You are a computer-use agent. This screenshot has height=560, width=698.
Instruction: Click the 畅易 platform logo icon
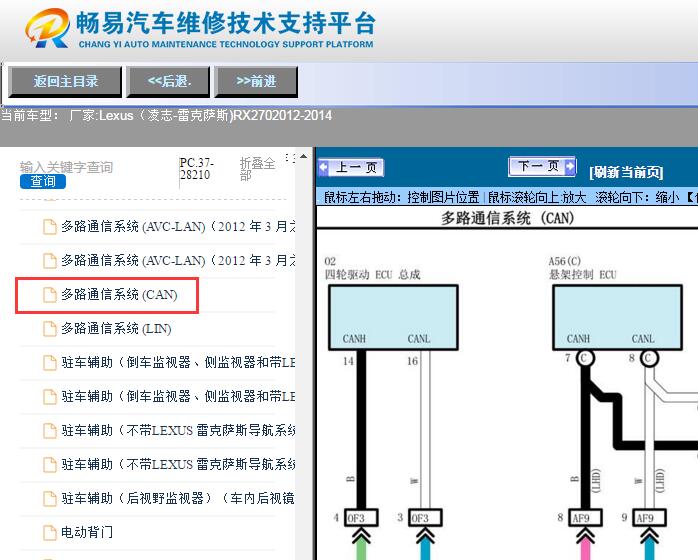(x=47, y=28)
